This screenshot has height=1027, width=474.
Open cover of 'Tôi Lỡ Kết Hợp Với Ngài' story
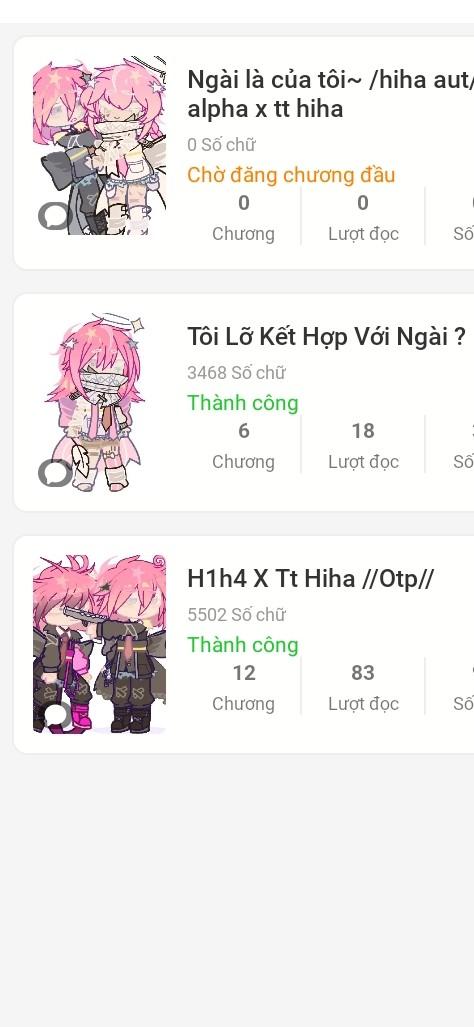click(x=100, y=403)
